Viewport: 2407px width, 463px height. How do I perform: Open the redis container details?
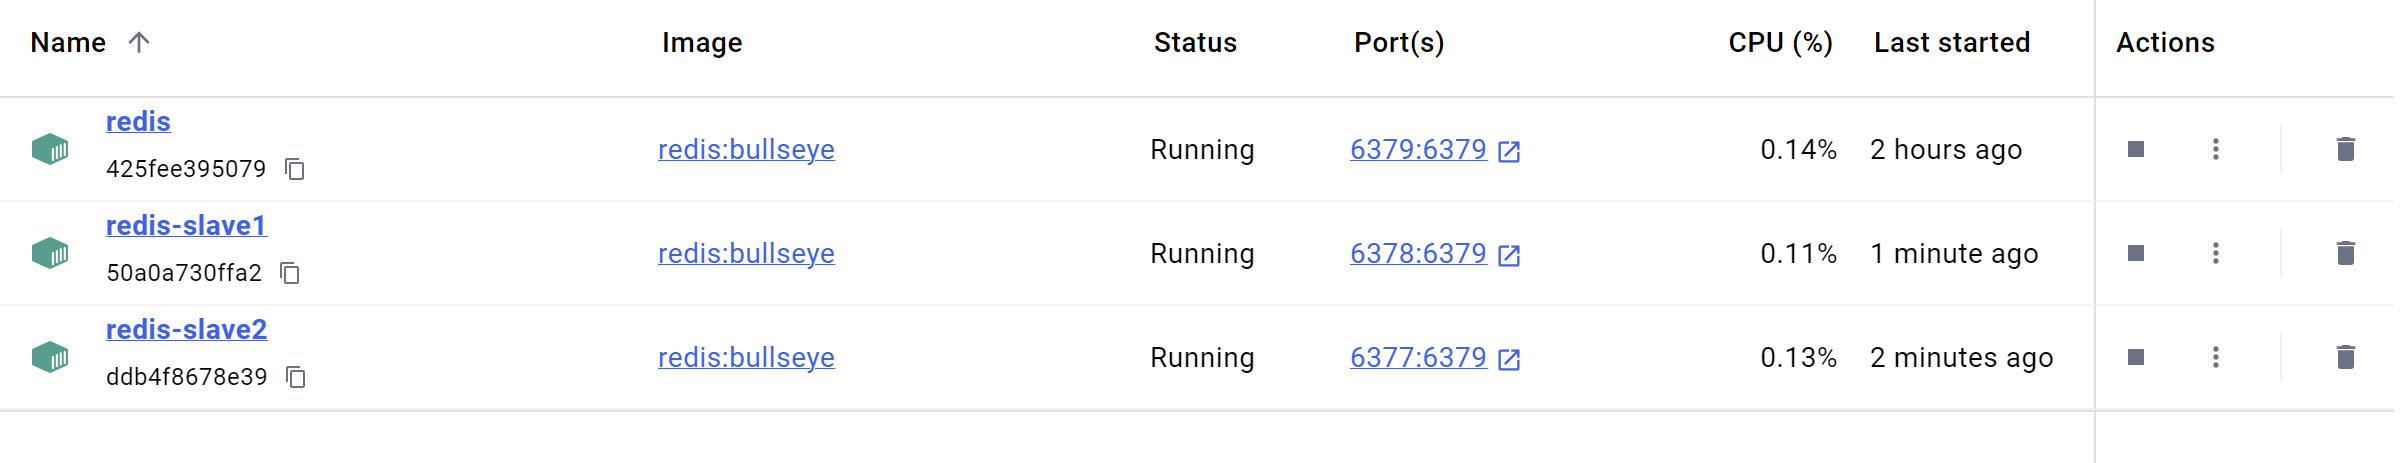coord(138,121)
